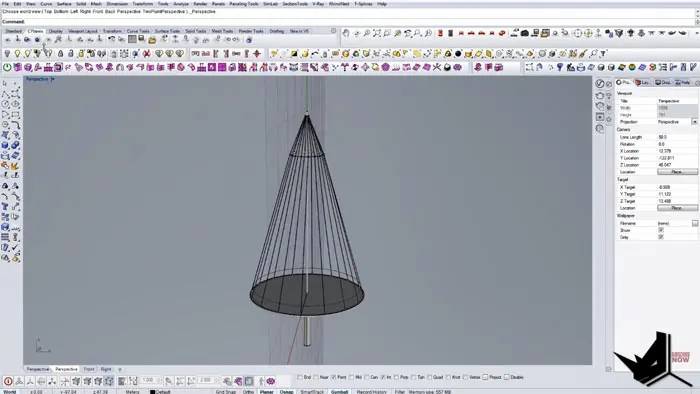Click the padlock Lock objects icon
The width and height of the screenshot is (700, 394).
60,54
